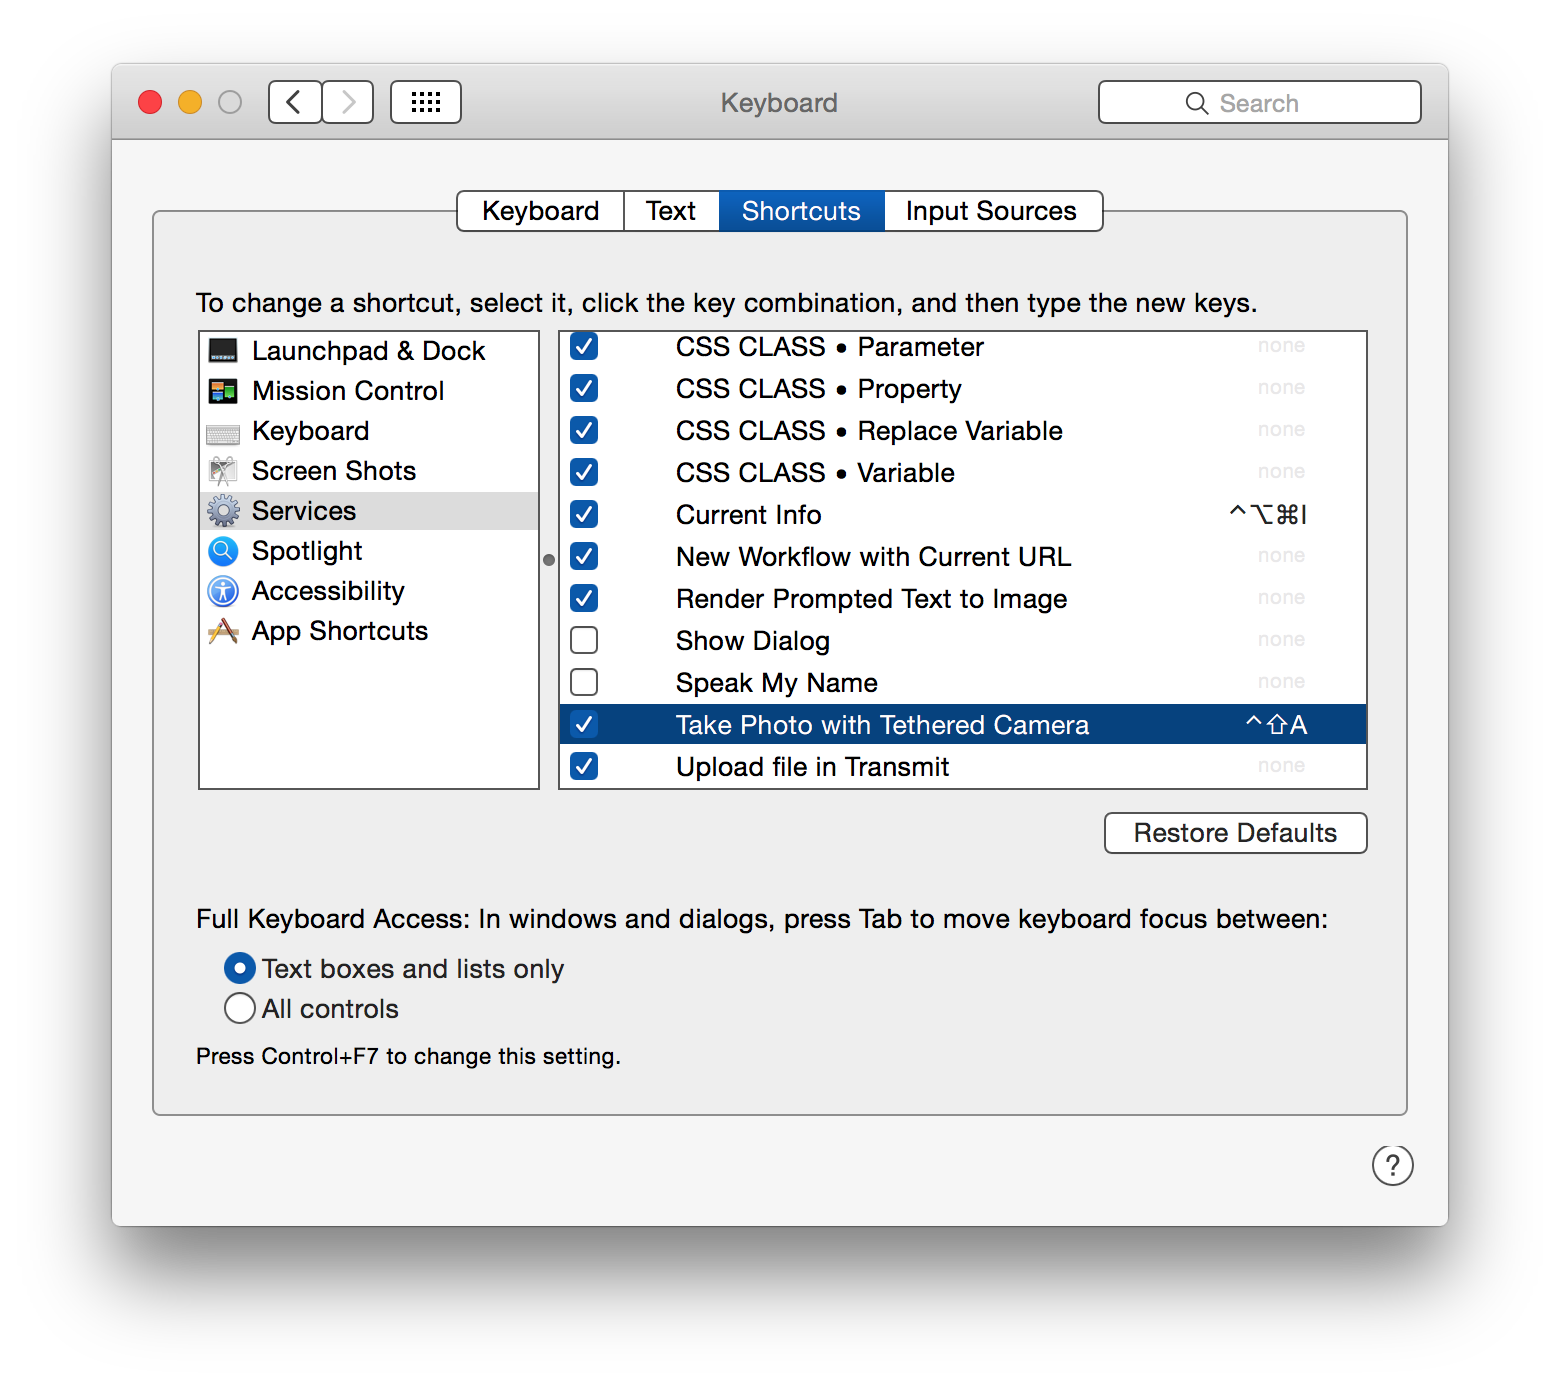Viewport: 1560px width, 1386px height.
Task: Click the Spotlight magnifier icon
Action: pyautogui.click(x=223, y=551)
